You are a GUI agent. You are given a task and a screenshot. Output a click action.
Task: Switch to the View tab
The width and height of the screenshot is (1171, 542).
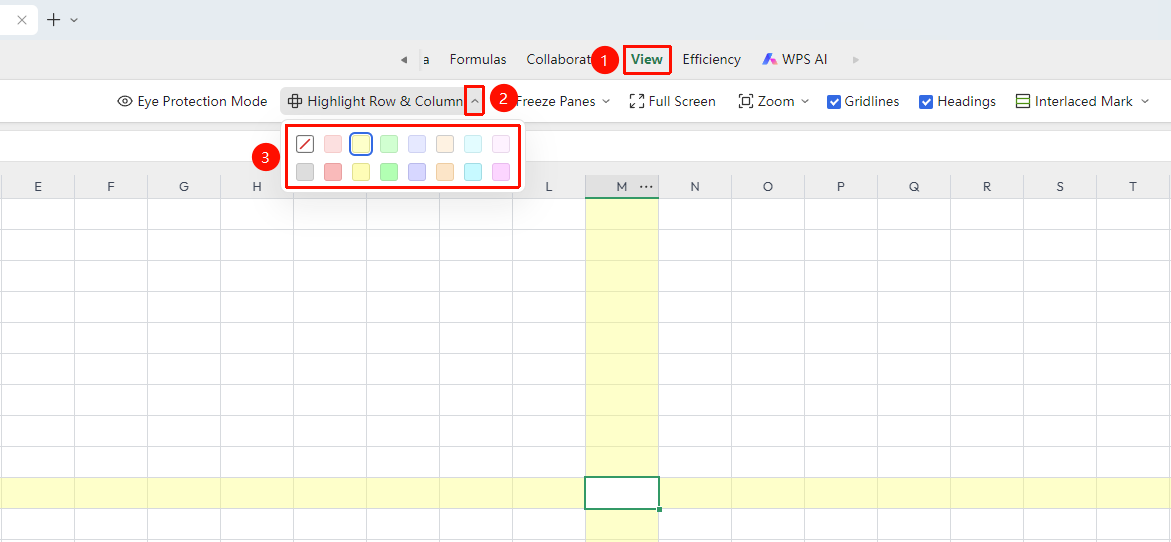[647, 60]
